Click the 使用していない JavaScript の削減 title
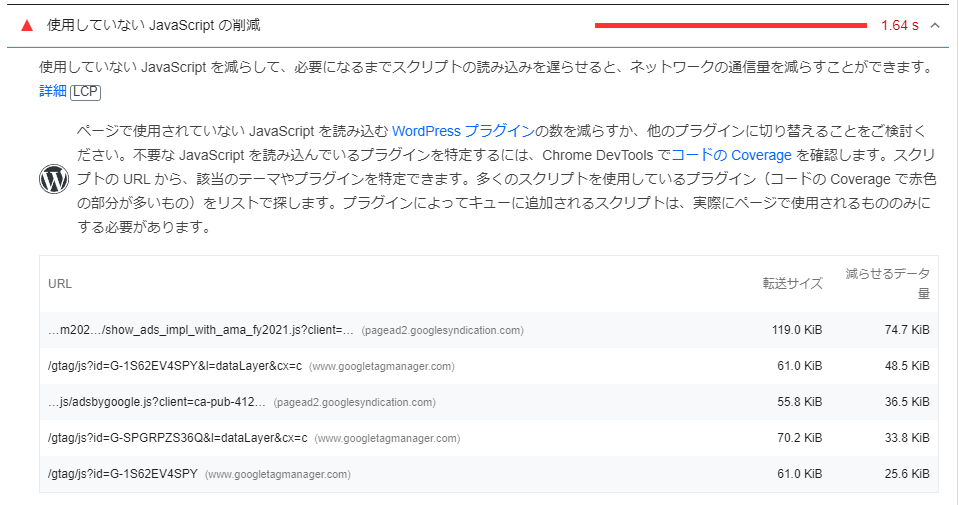Viewport: 959px width, 505px height. pyautogui.click(x=154, y=25)
